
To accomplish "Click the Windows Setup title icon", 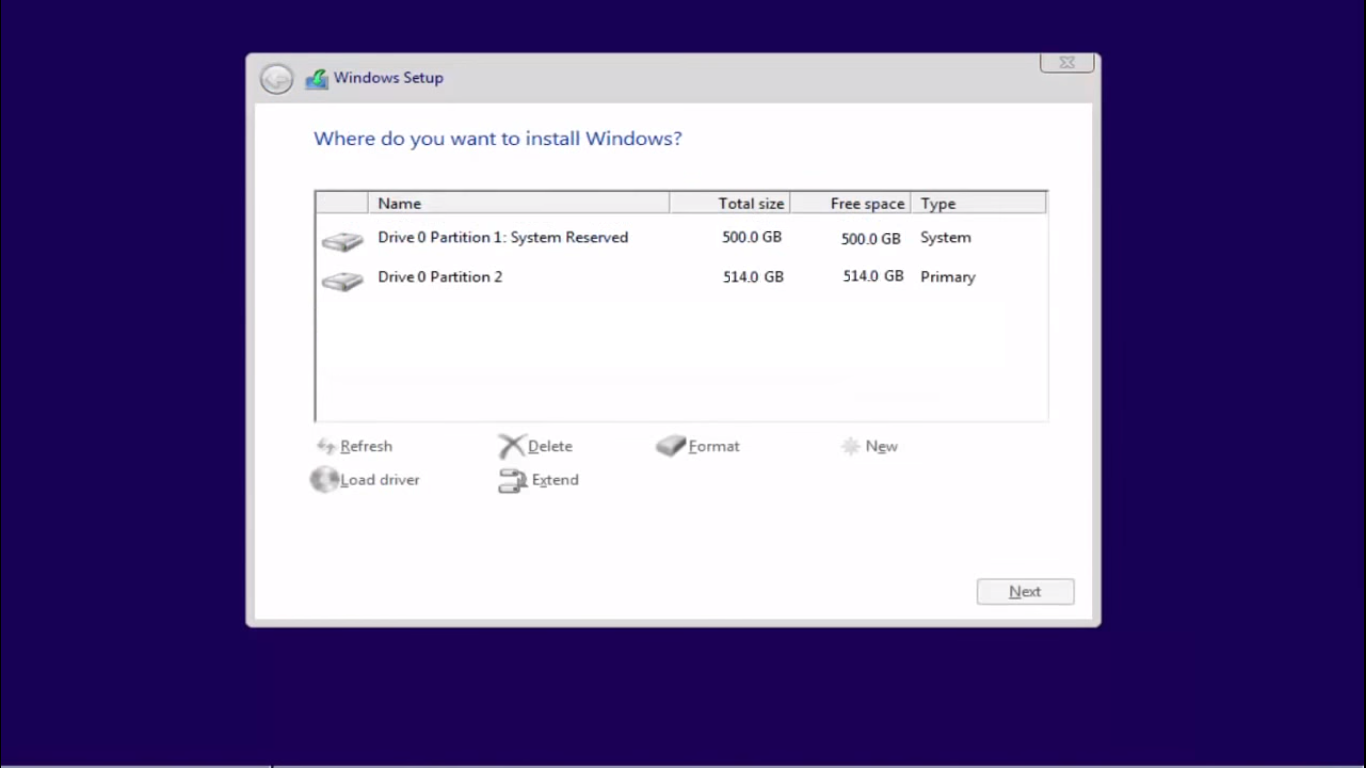I will [317, 79].
